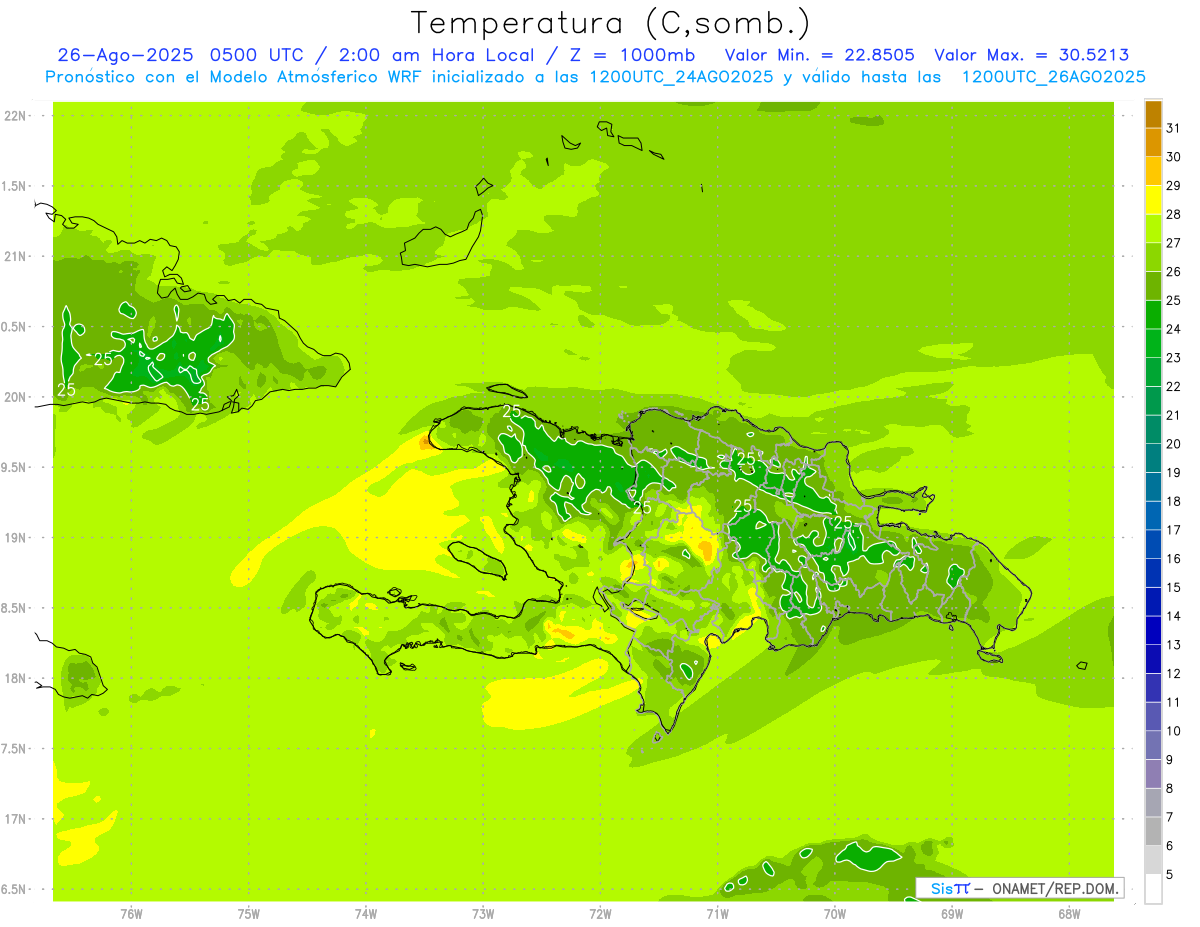Click the "21N" latitude label

coord(16,257)
